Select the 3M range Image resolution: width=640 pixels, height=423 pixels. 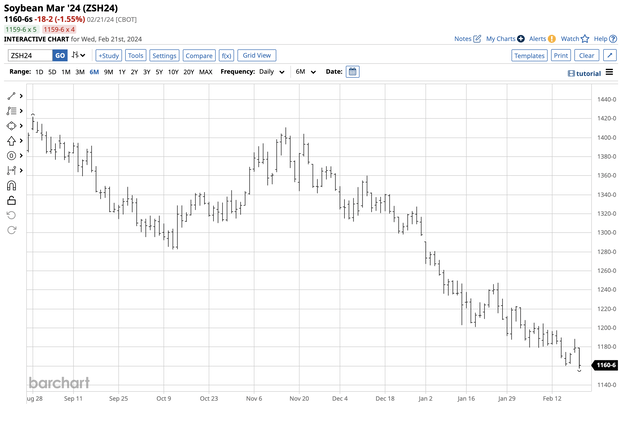point(80,72)
